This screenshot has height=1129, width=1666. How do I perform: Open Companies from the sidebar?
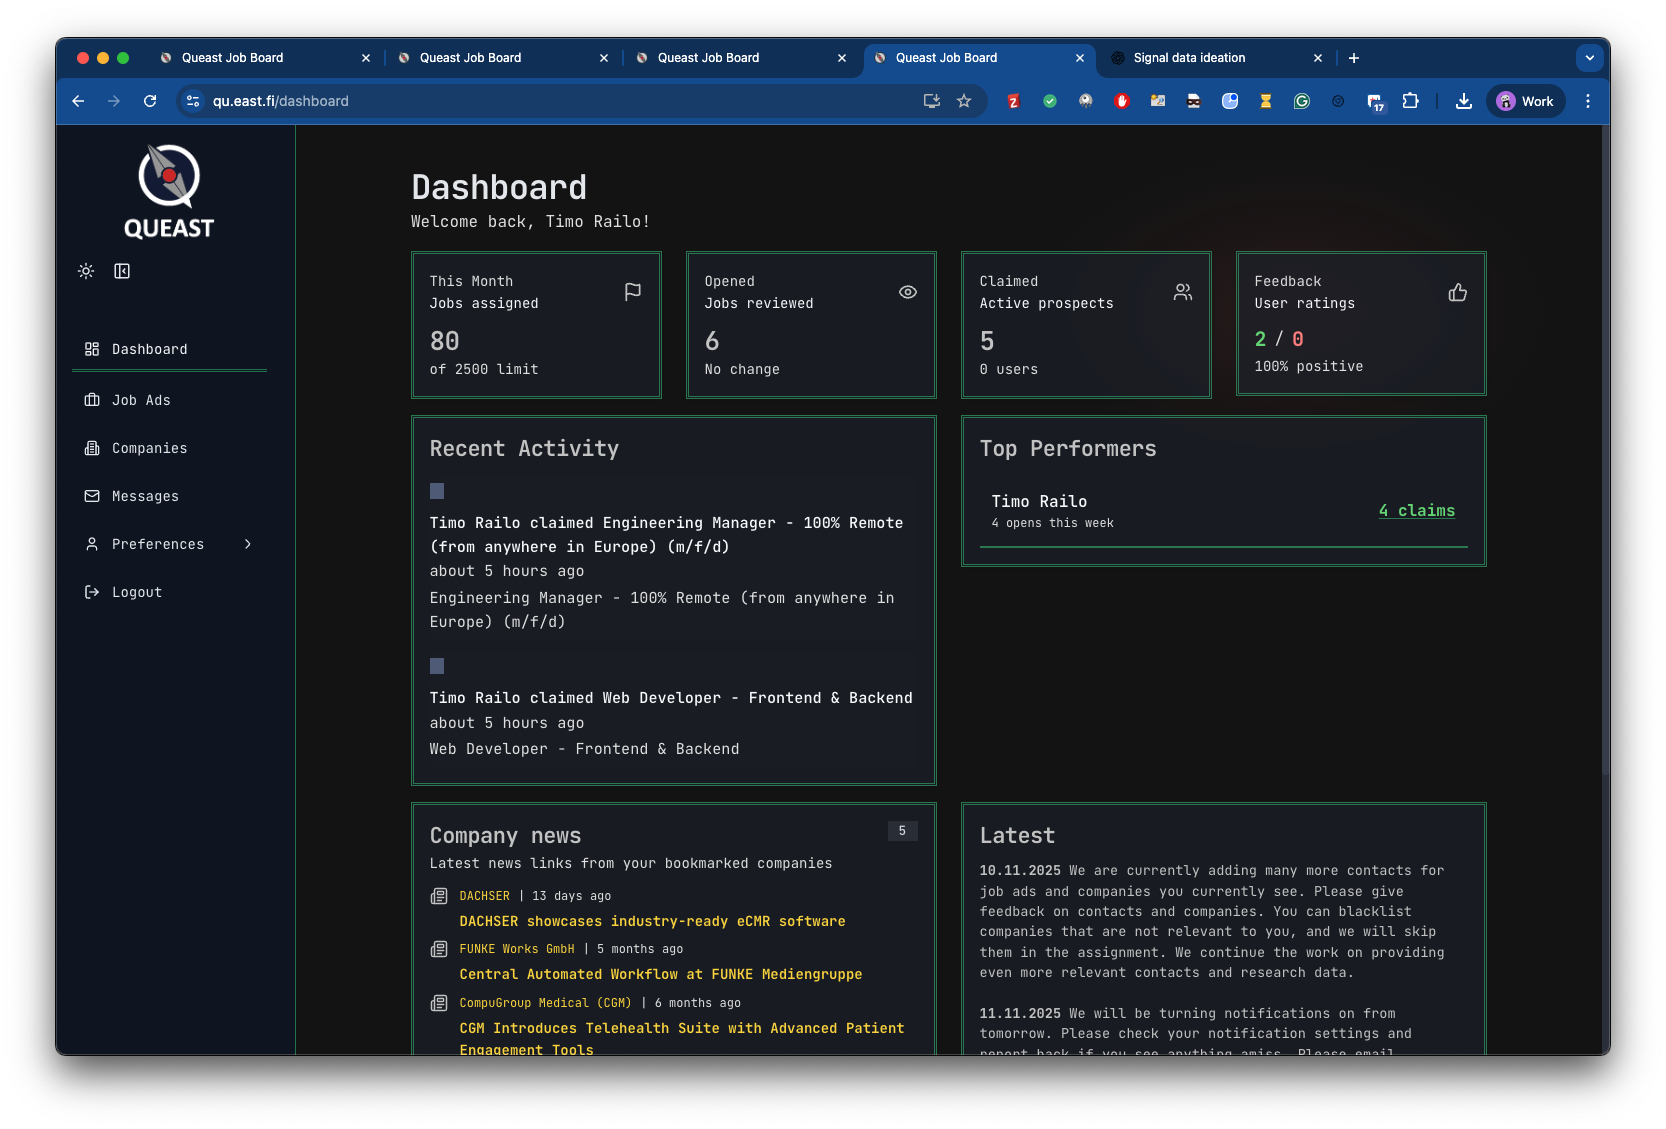click(x=148, y=448)
